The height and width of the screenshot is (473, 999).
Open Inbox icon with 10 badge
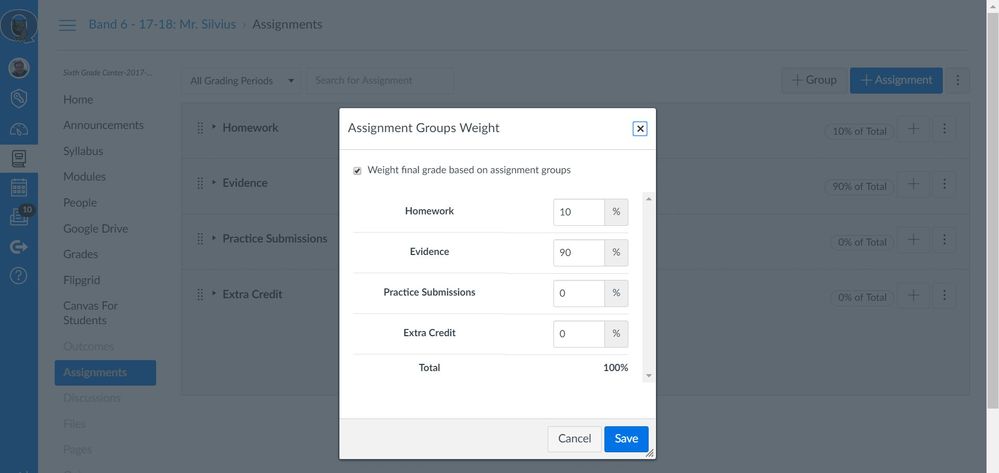pyautogui.click(x=19, y=216)
